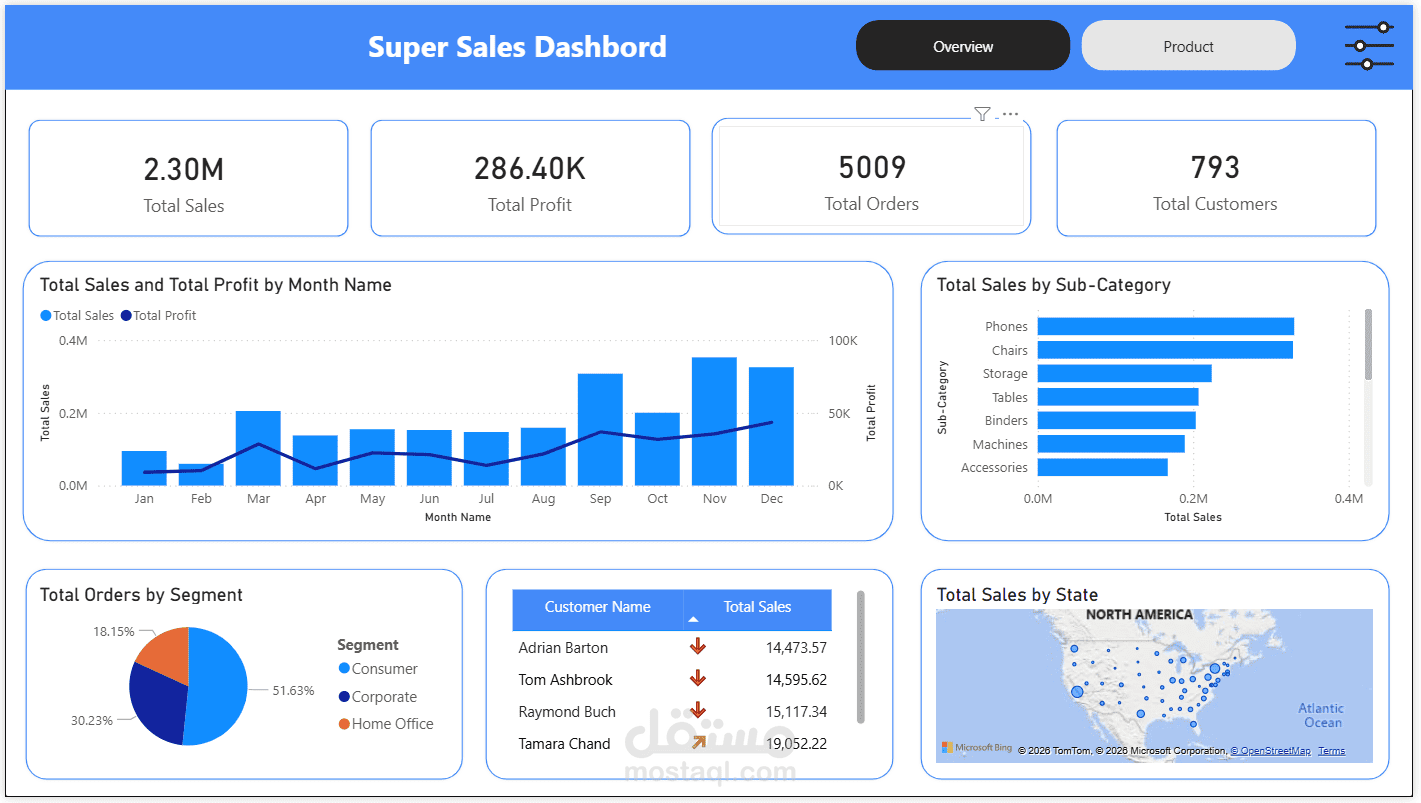Select the Sep sales bar
Image resolution: width=1421 pixels, height=803 pixels.
click(x=600, y=430)
